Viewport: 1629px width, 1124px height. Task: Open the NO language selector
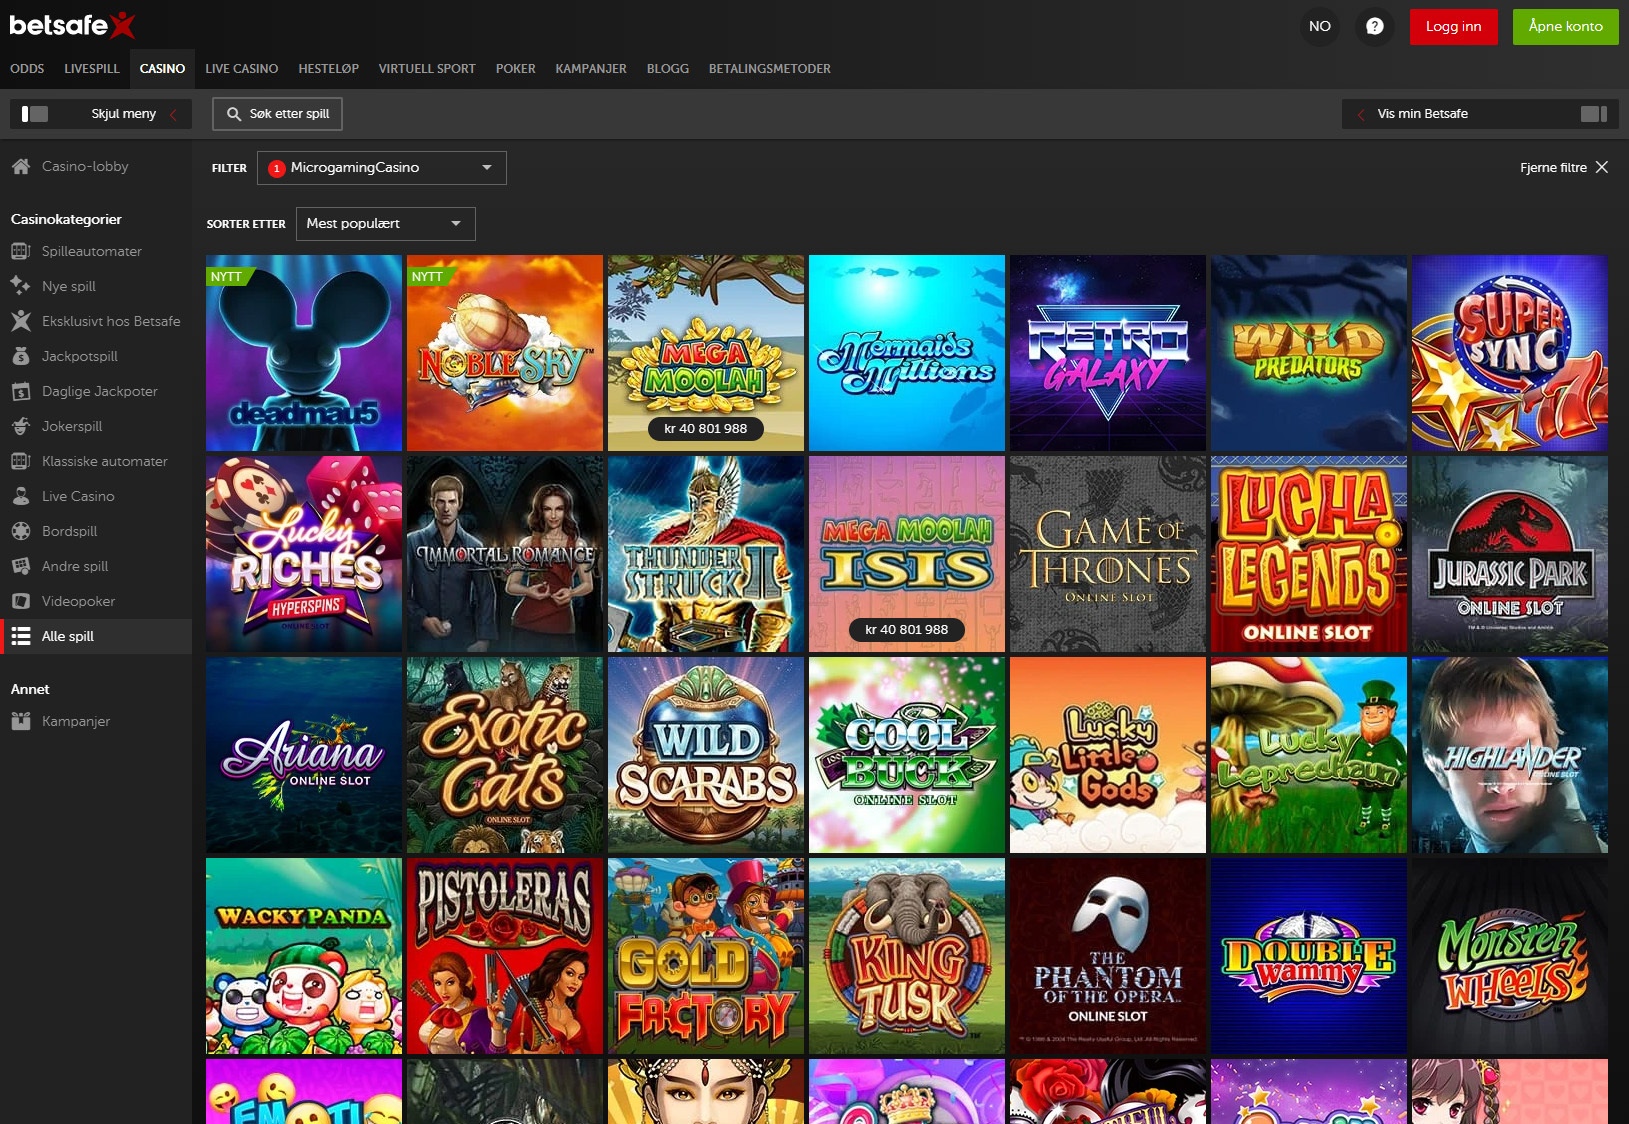(x=1320, y=27)
